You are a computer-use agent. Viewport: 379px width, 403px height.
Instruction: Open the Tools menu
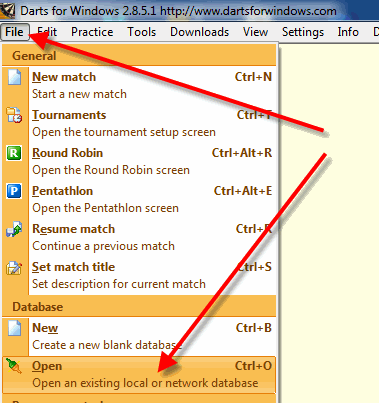(142, 32)
